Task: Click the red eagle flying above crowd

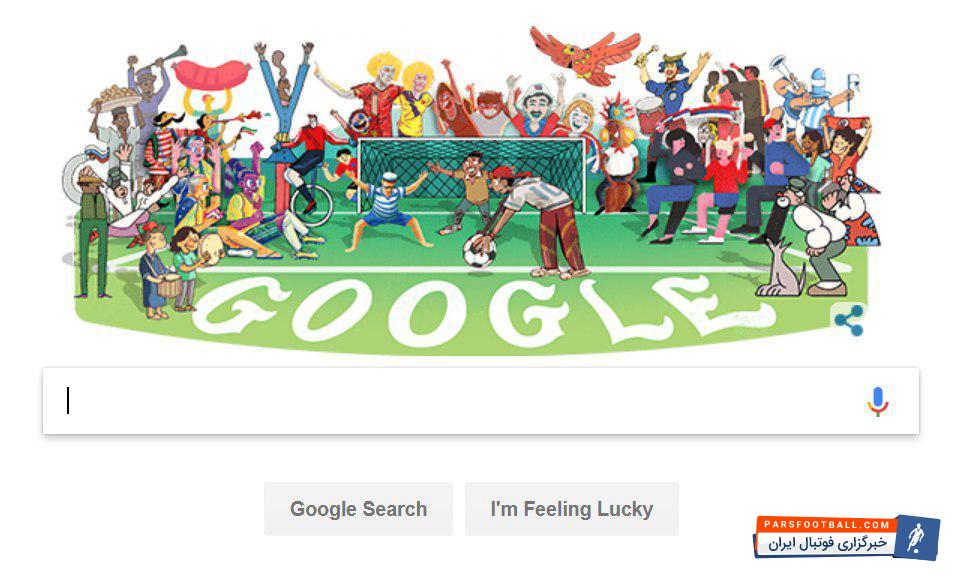Action: click(x=585, y=56)
